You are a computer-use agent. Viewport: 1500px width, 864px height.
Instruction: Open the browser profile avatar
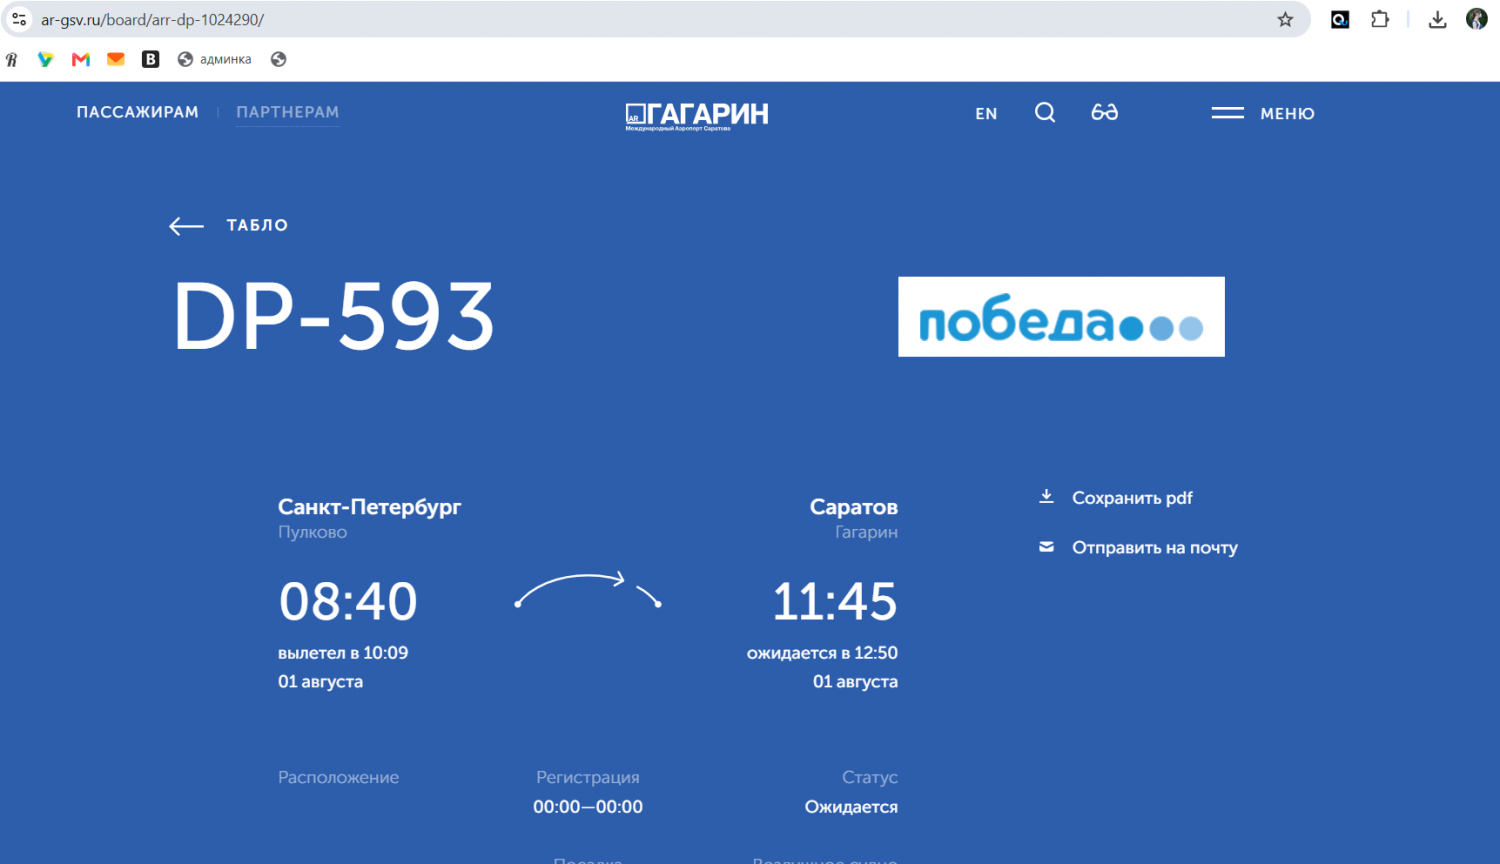[x=1476, y=19]
